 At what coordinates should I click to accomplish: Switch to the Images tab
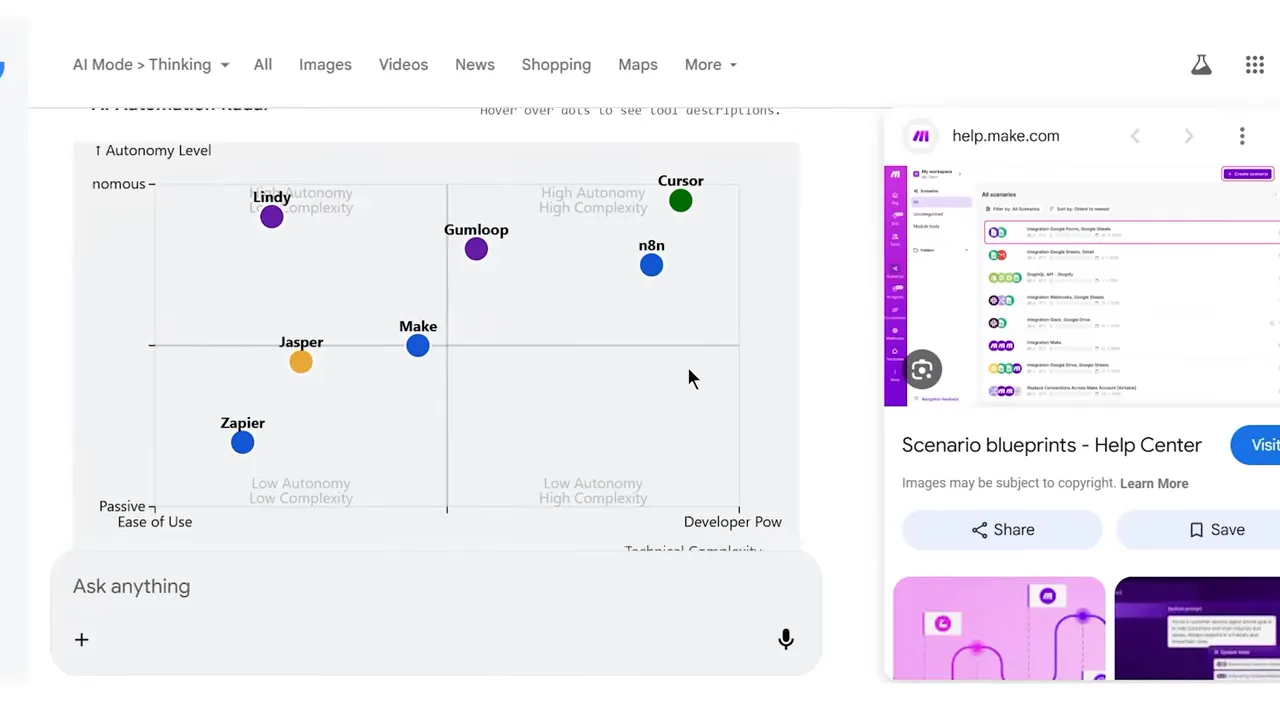point(325,65)
